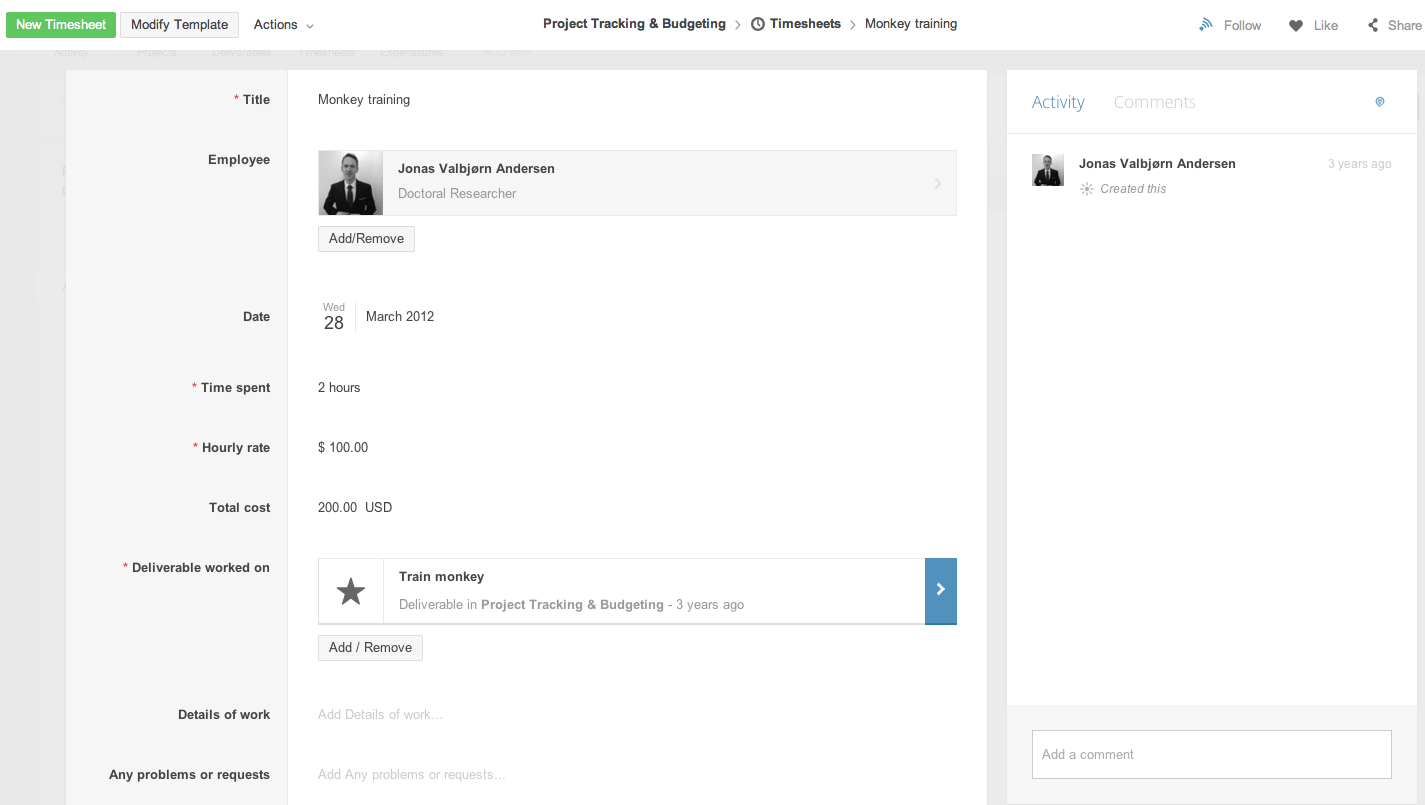Click the Follow RSS icon
Screen dimensions: 1425x805
click(x=1206, y=25)
